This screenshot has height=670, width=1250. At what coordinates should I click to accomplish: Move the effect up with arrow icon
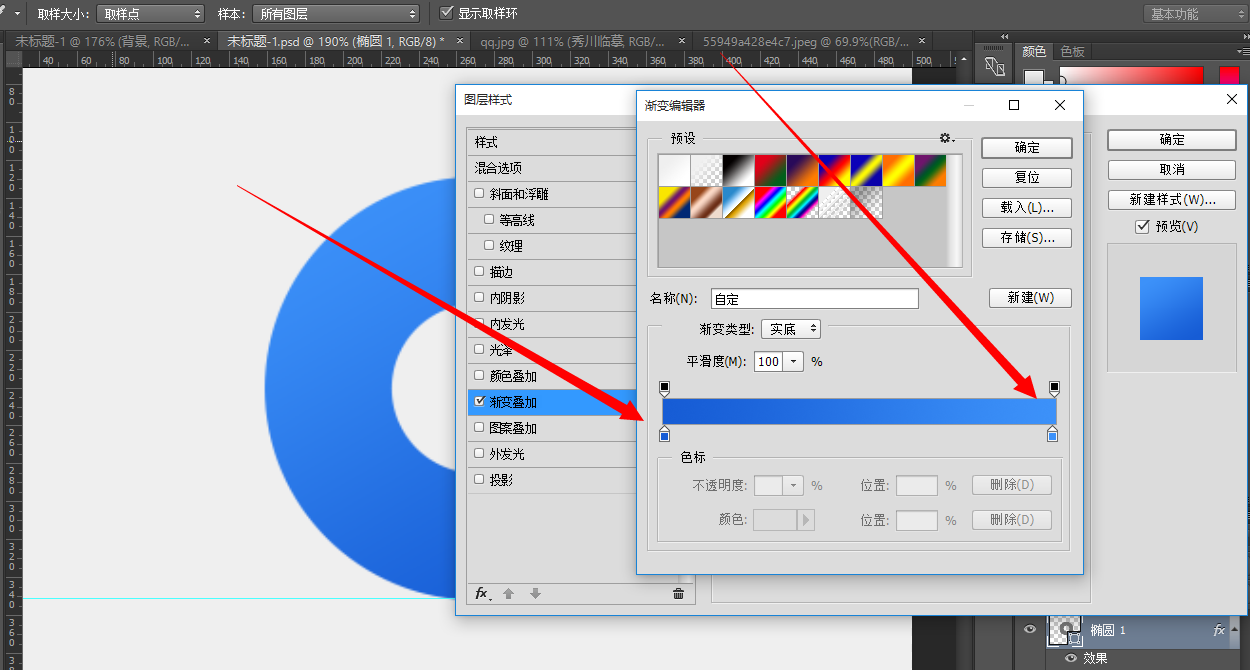click(x=509, y=593)
